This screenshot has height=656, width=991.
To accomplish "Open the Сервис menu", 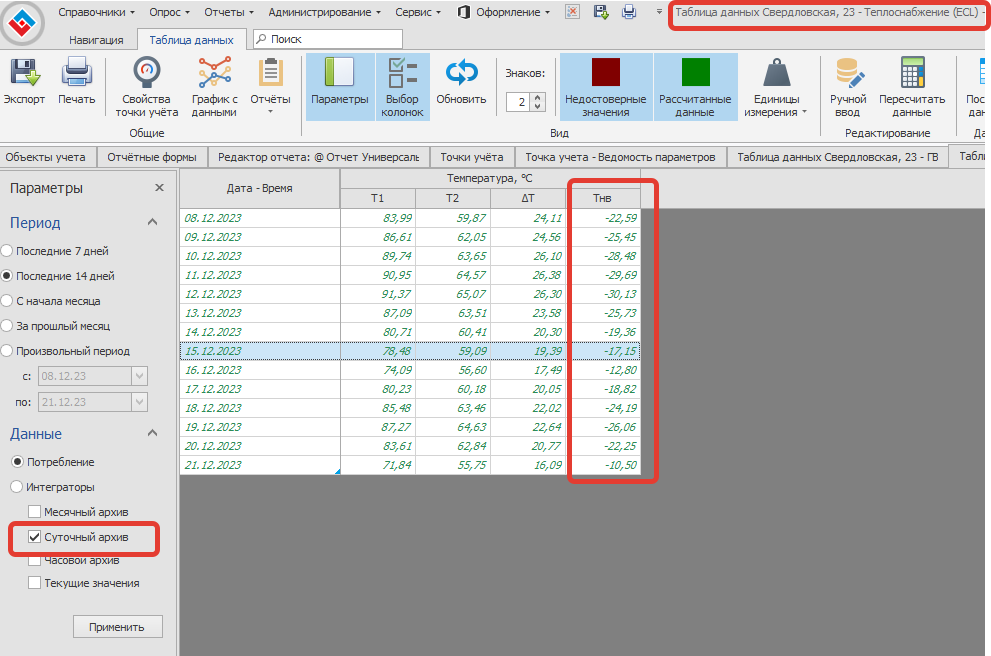I will pyautogui.click(x=418, y=12).
